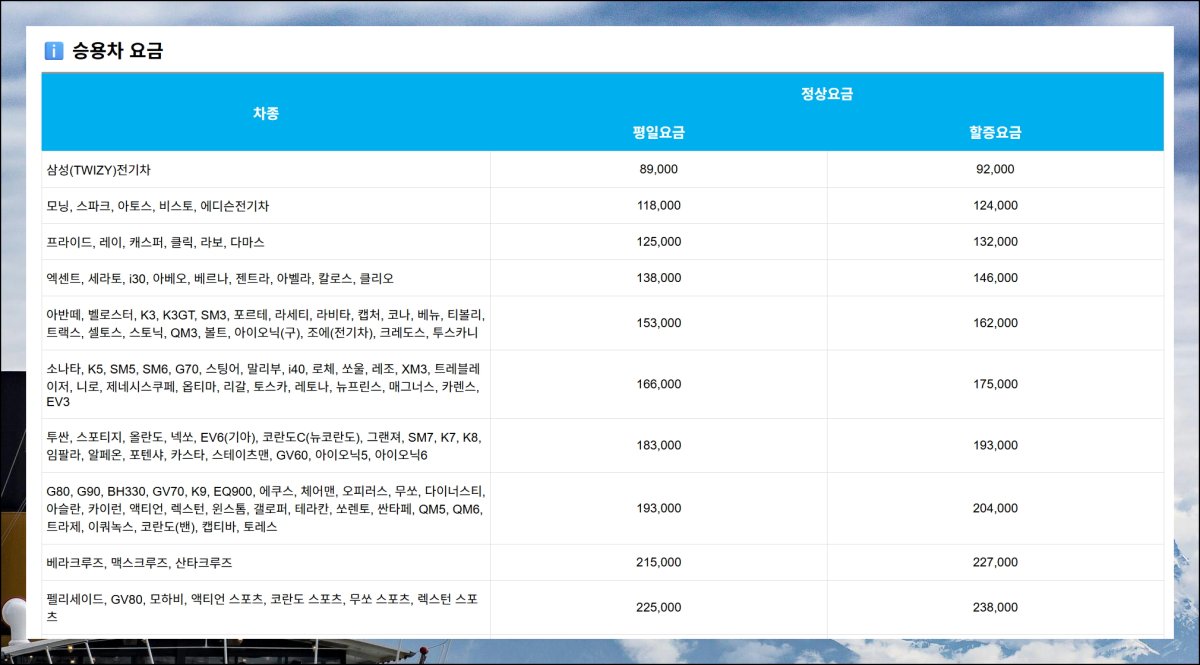
Task: Select the 삼성(TWIZY)전기차 row label
Action: [x=98, y=170]
